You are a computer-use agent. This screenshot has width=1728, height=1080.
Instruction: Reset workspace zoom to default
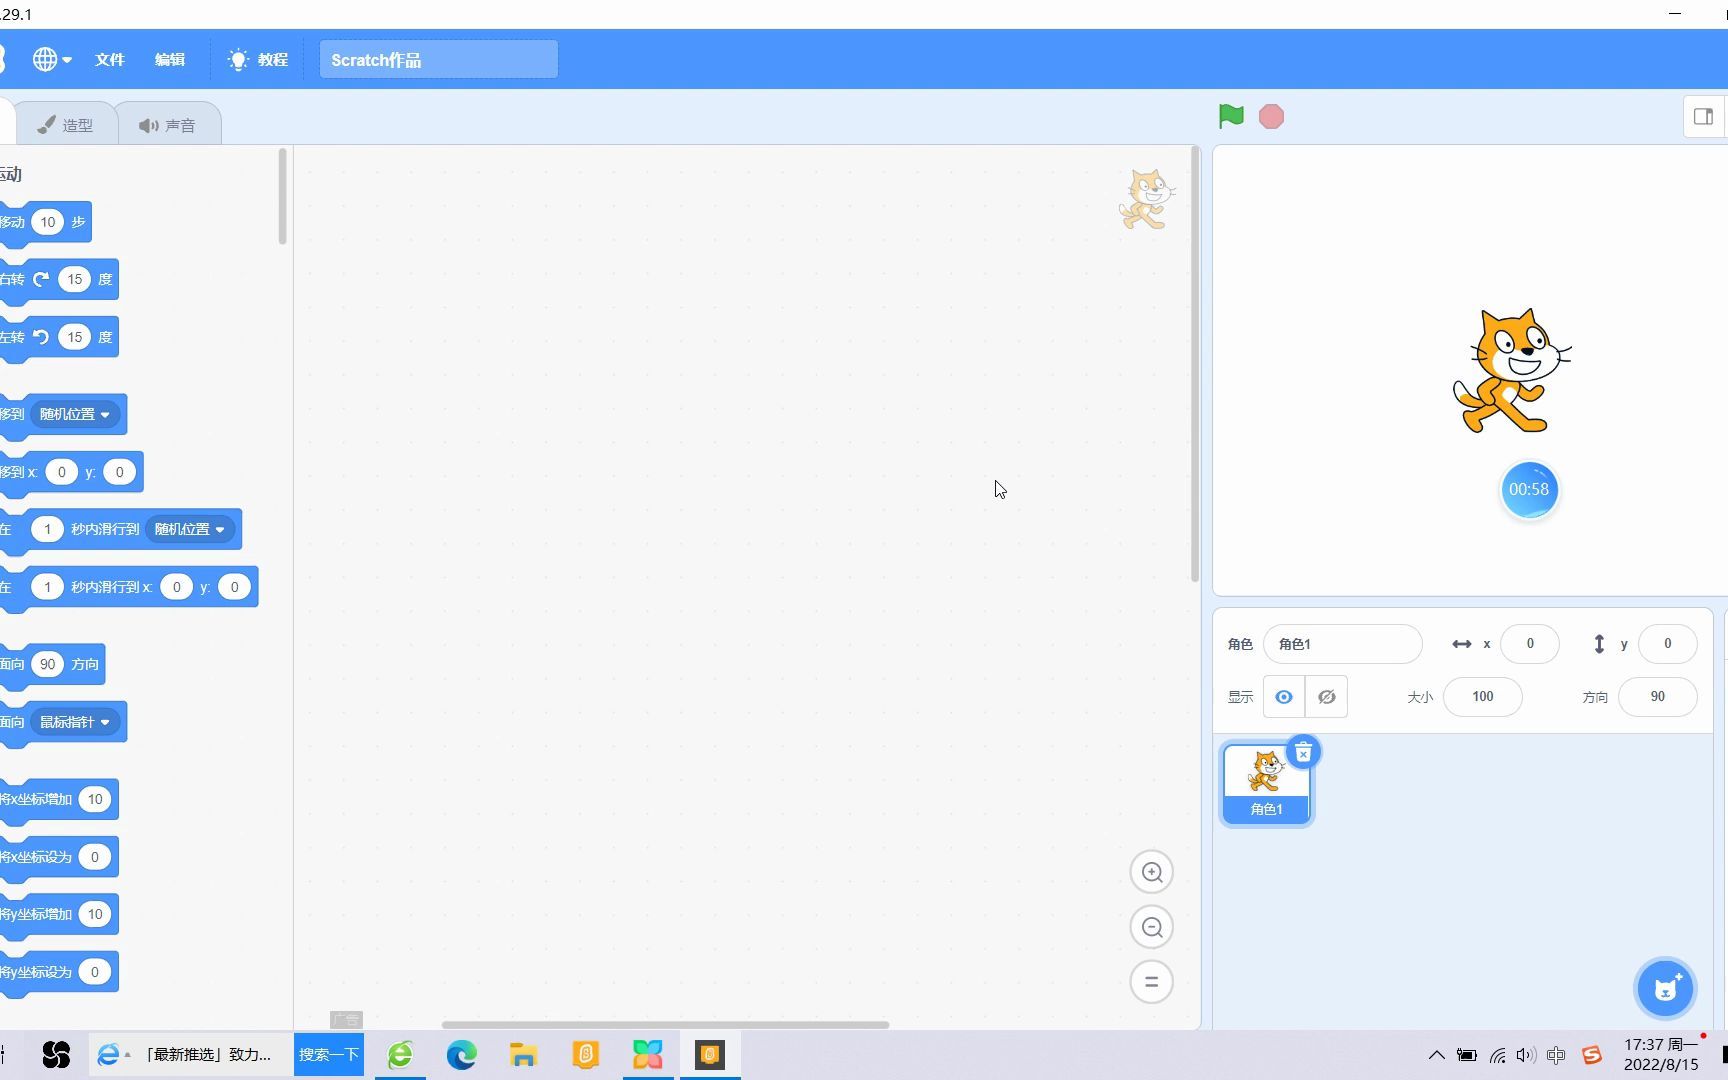(x=1152, y=982)
